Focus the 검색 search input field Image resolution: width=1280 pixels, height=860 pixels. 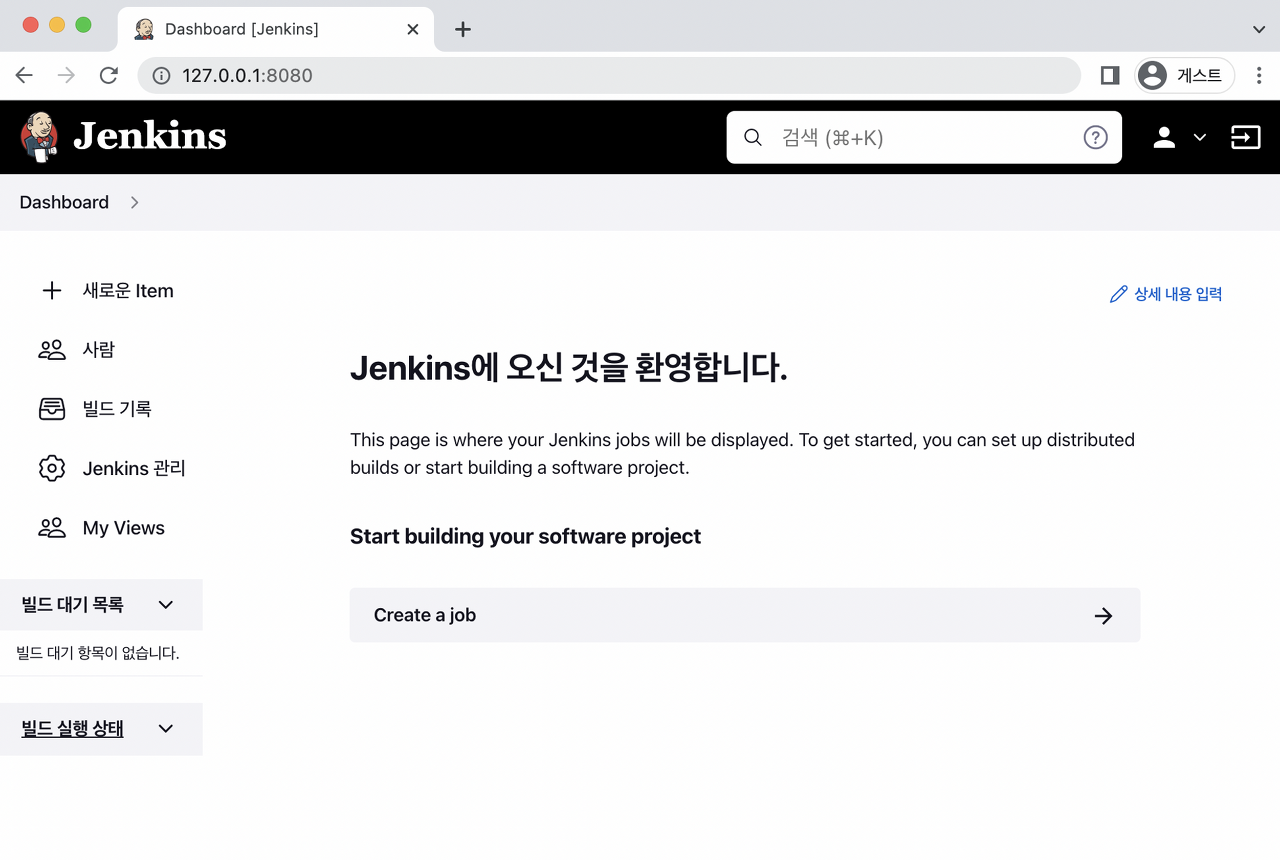click(924, 137)
